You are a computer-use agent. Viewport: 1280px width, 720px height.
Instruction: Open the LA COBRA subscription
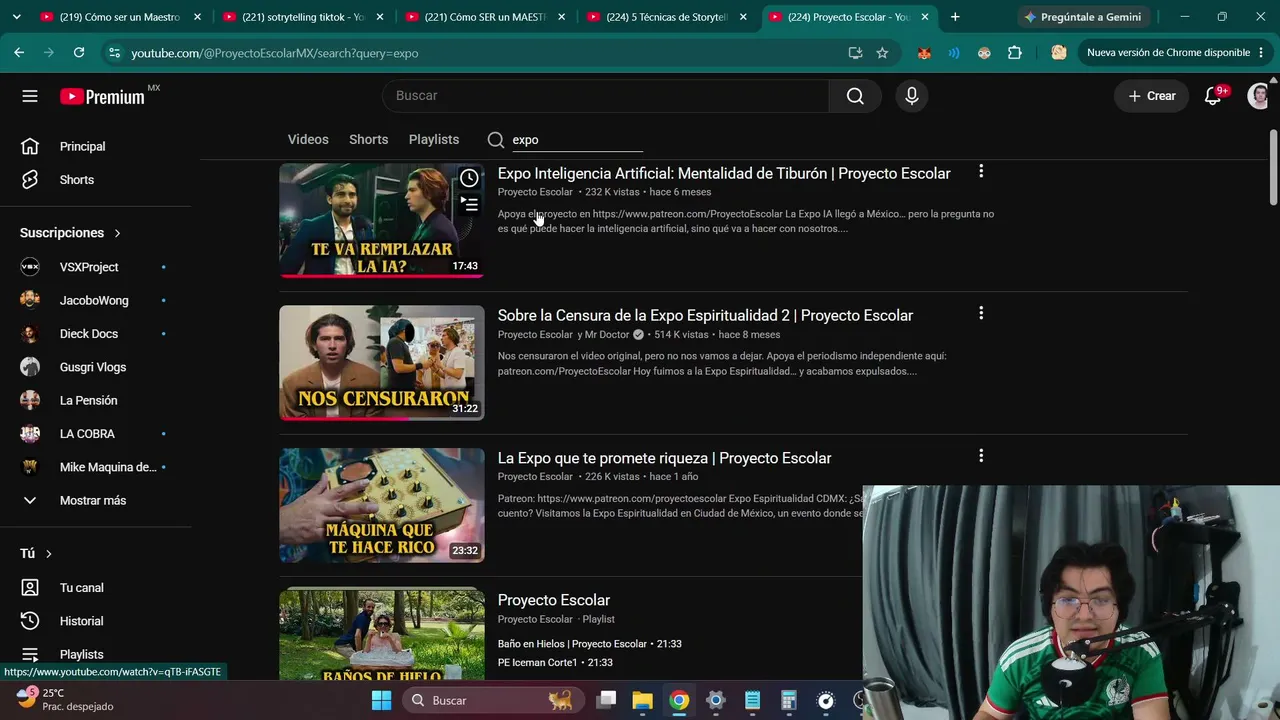click(x=87, y=434)
